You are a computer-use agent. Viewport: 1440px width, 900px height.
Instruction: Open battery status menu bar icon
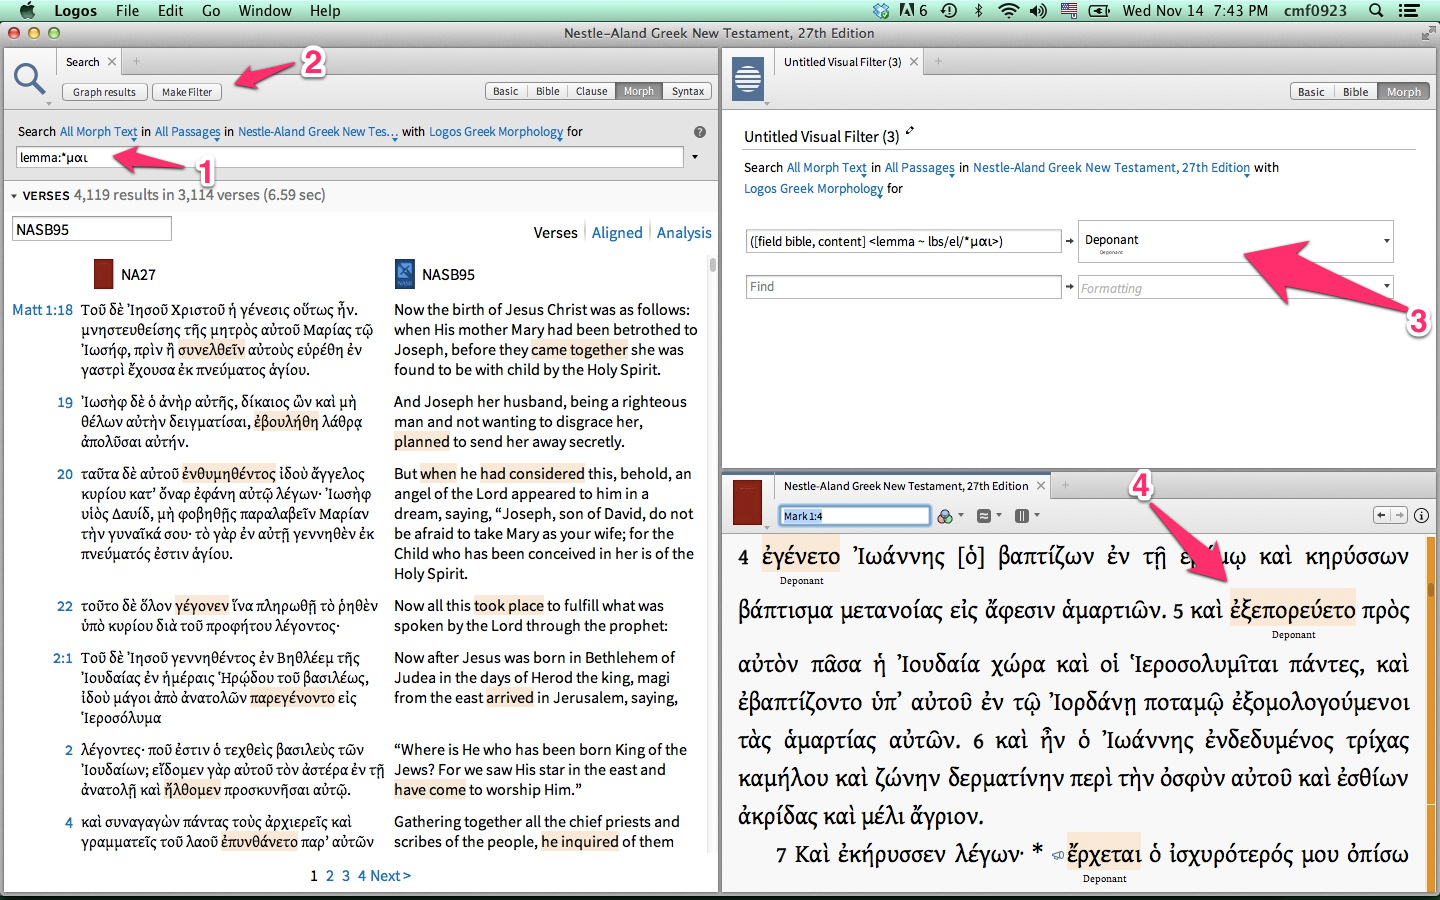pos(1099,10)
